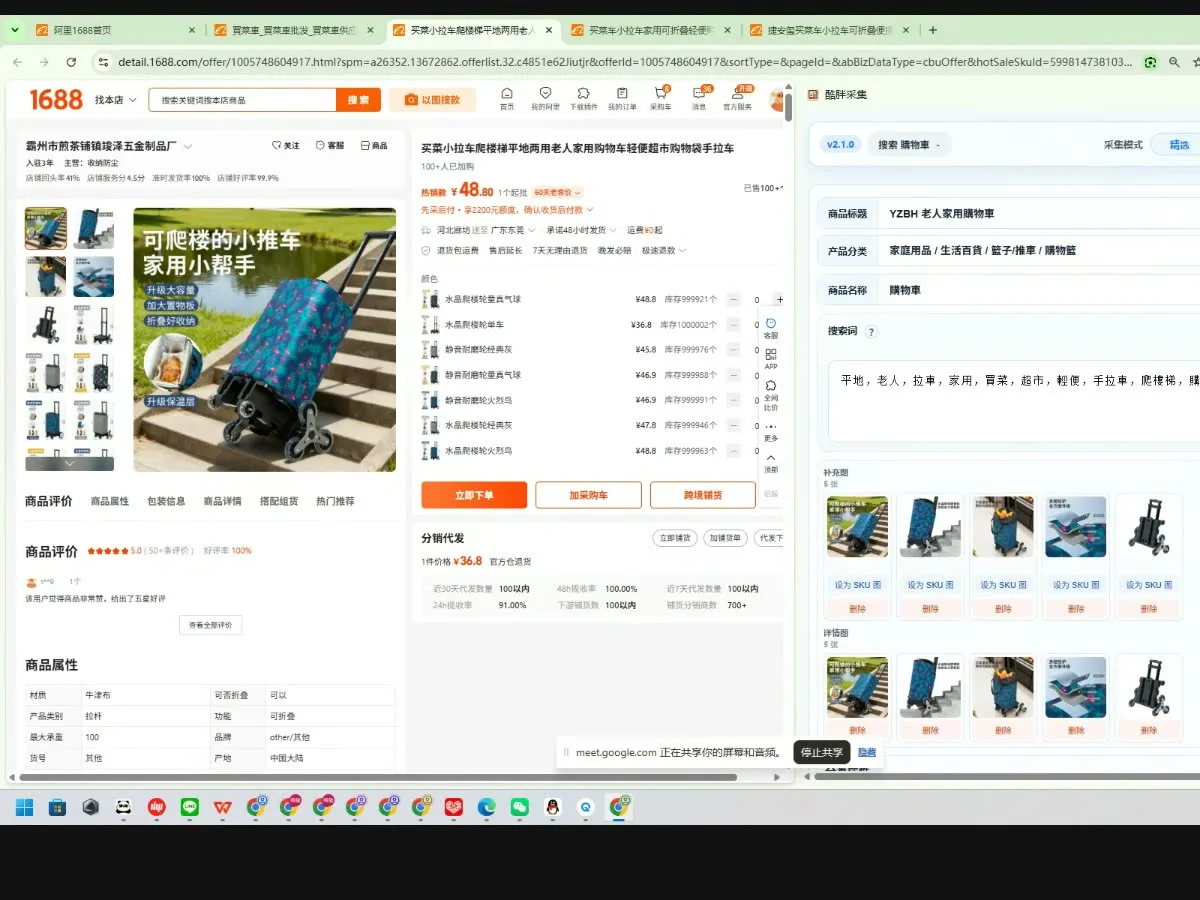This screenshot has width=1200, height=900.
Task: Click floating sidebar 更多 icon
Action: [771, 432]
